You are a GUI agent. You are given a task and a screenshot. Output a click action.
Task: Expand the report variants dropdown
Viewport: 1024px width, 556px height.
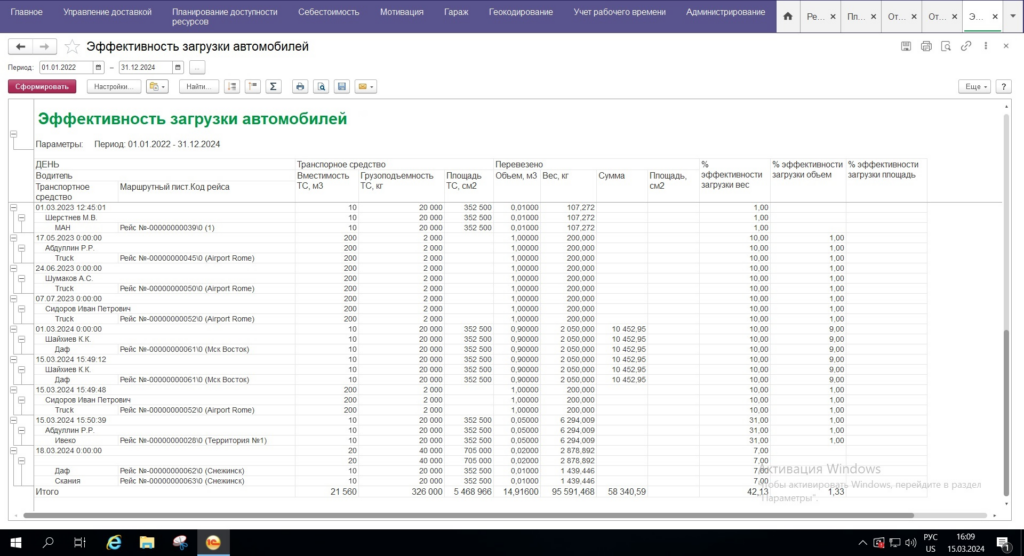coord(157,87)
